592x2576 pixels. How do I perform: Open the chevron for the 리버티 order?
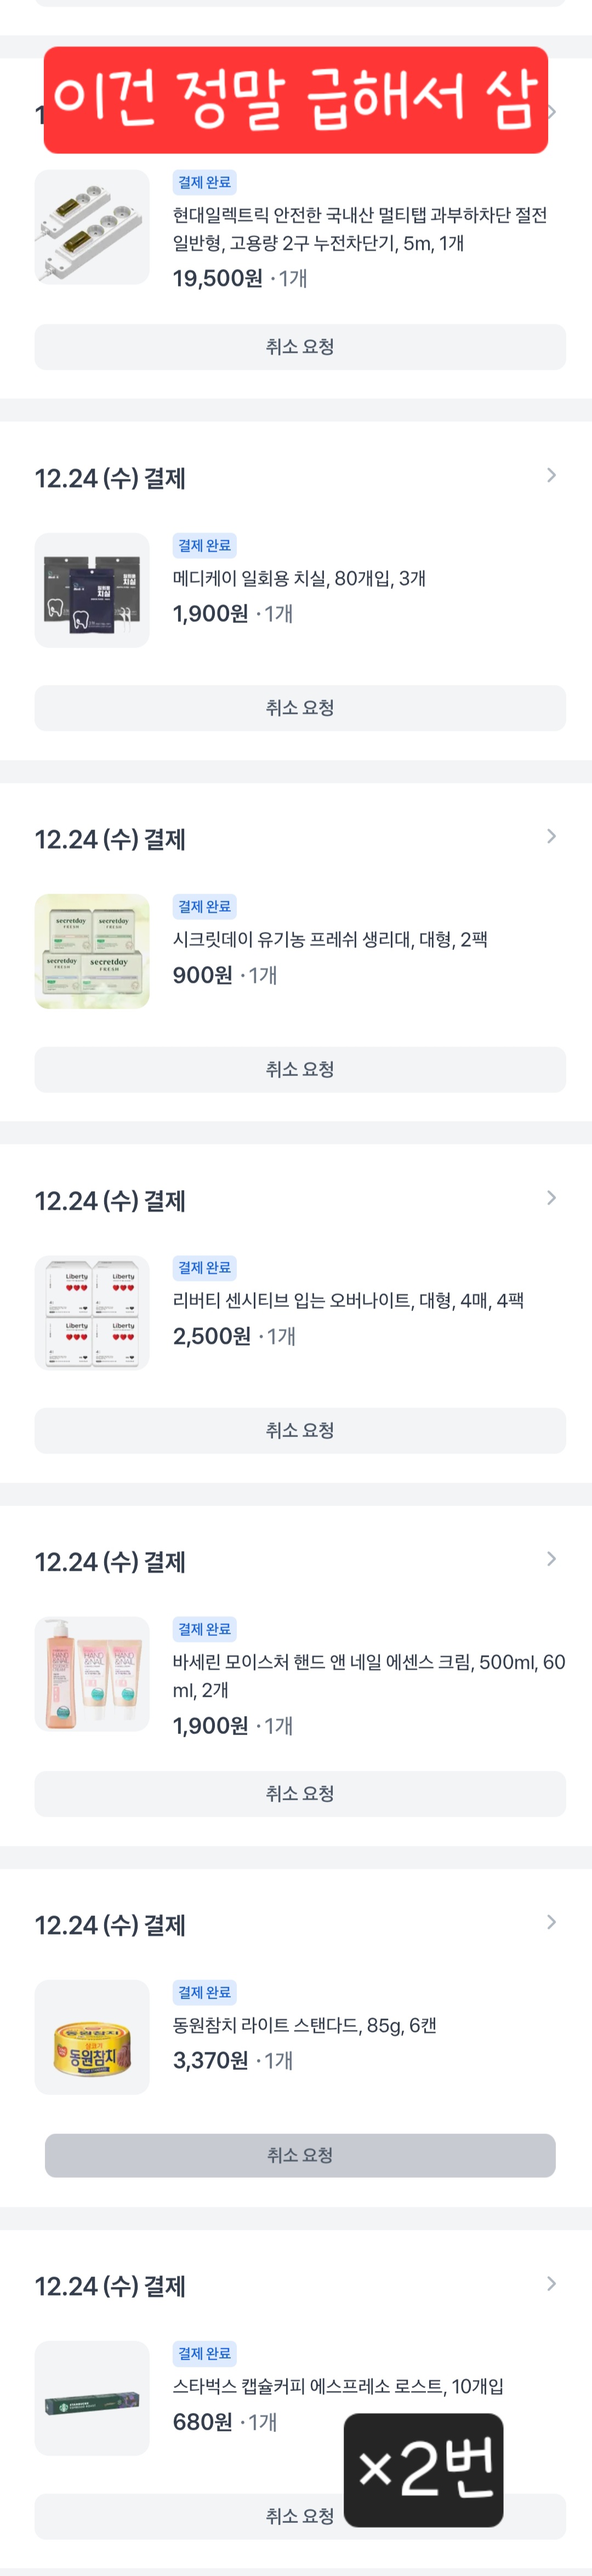pyautogui.click(x=551, y=1198)
